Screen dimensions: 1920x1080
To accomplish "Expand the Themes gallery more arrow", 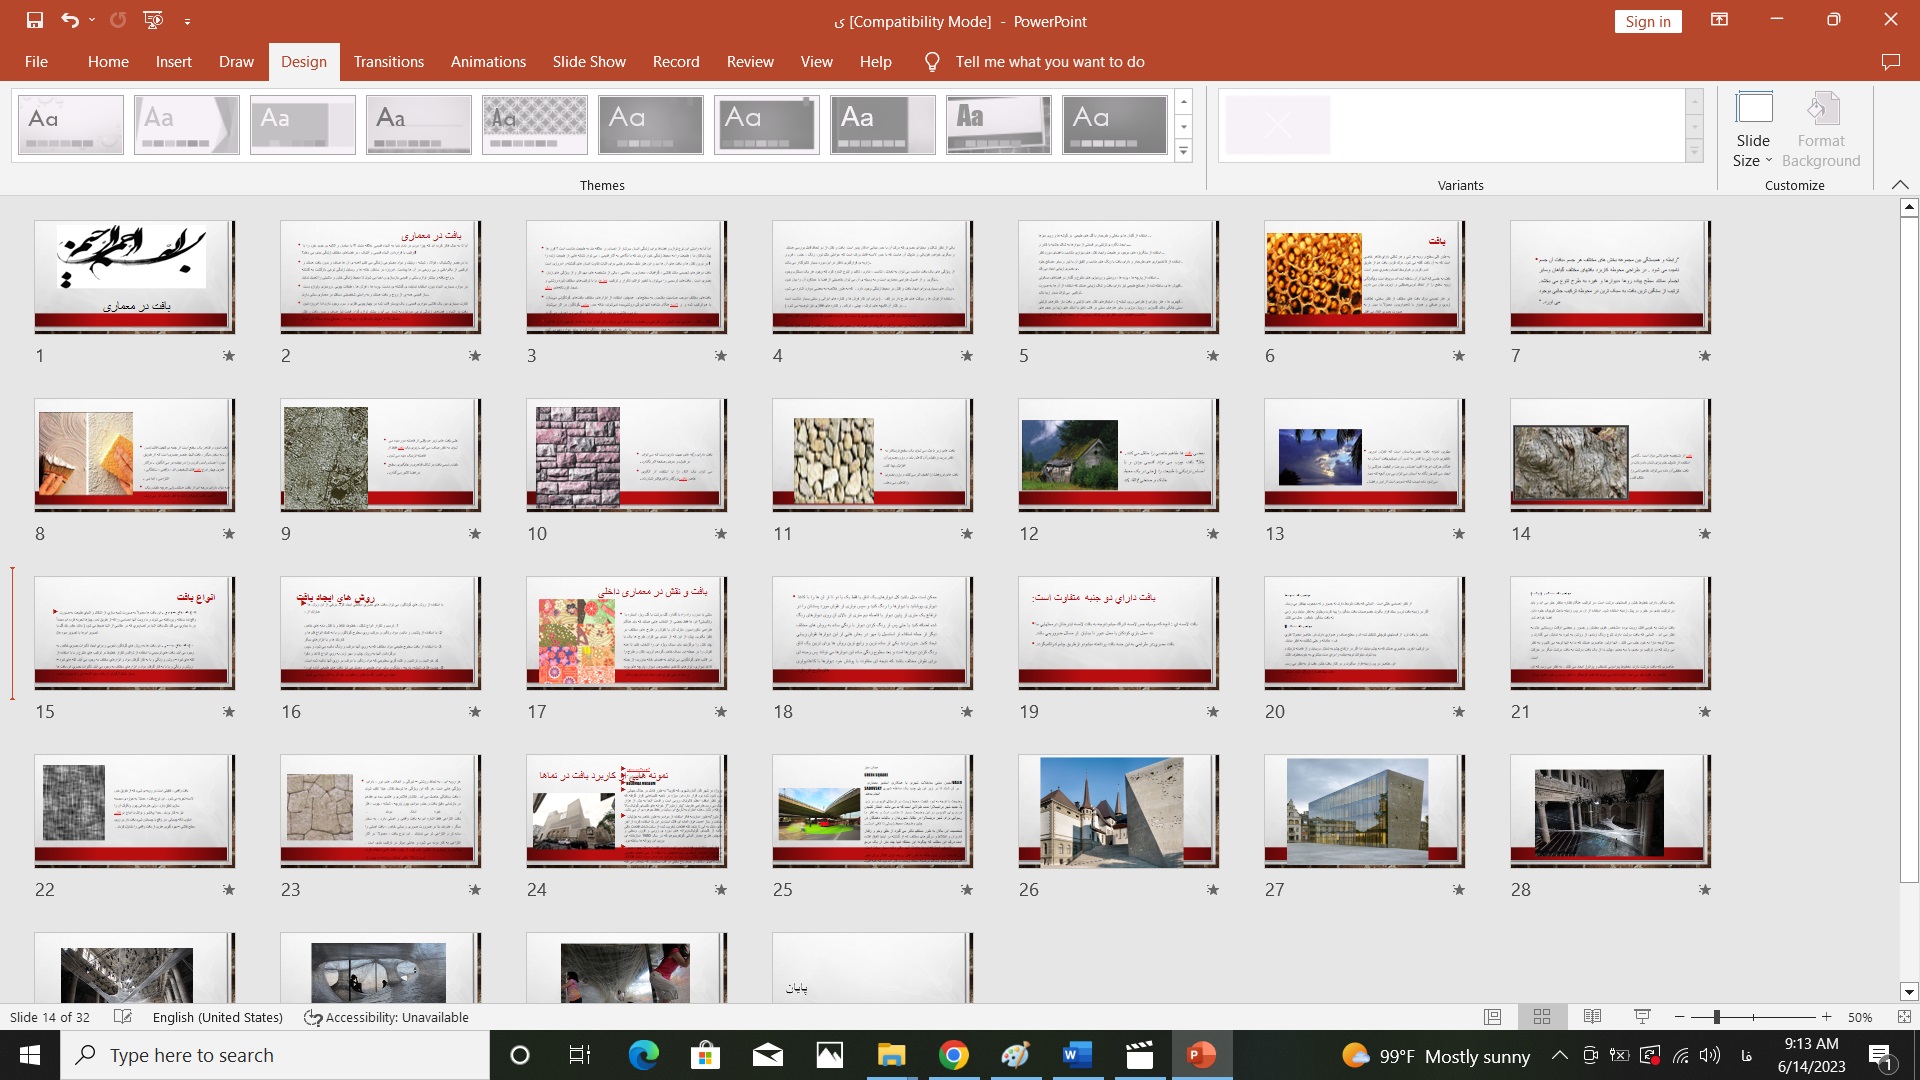I will tap(1184, 152).
